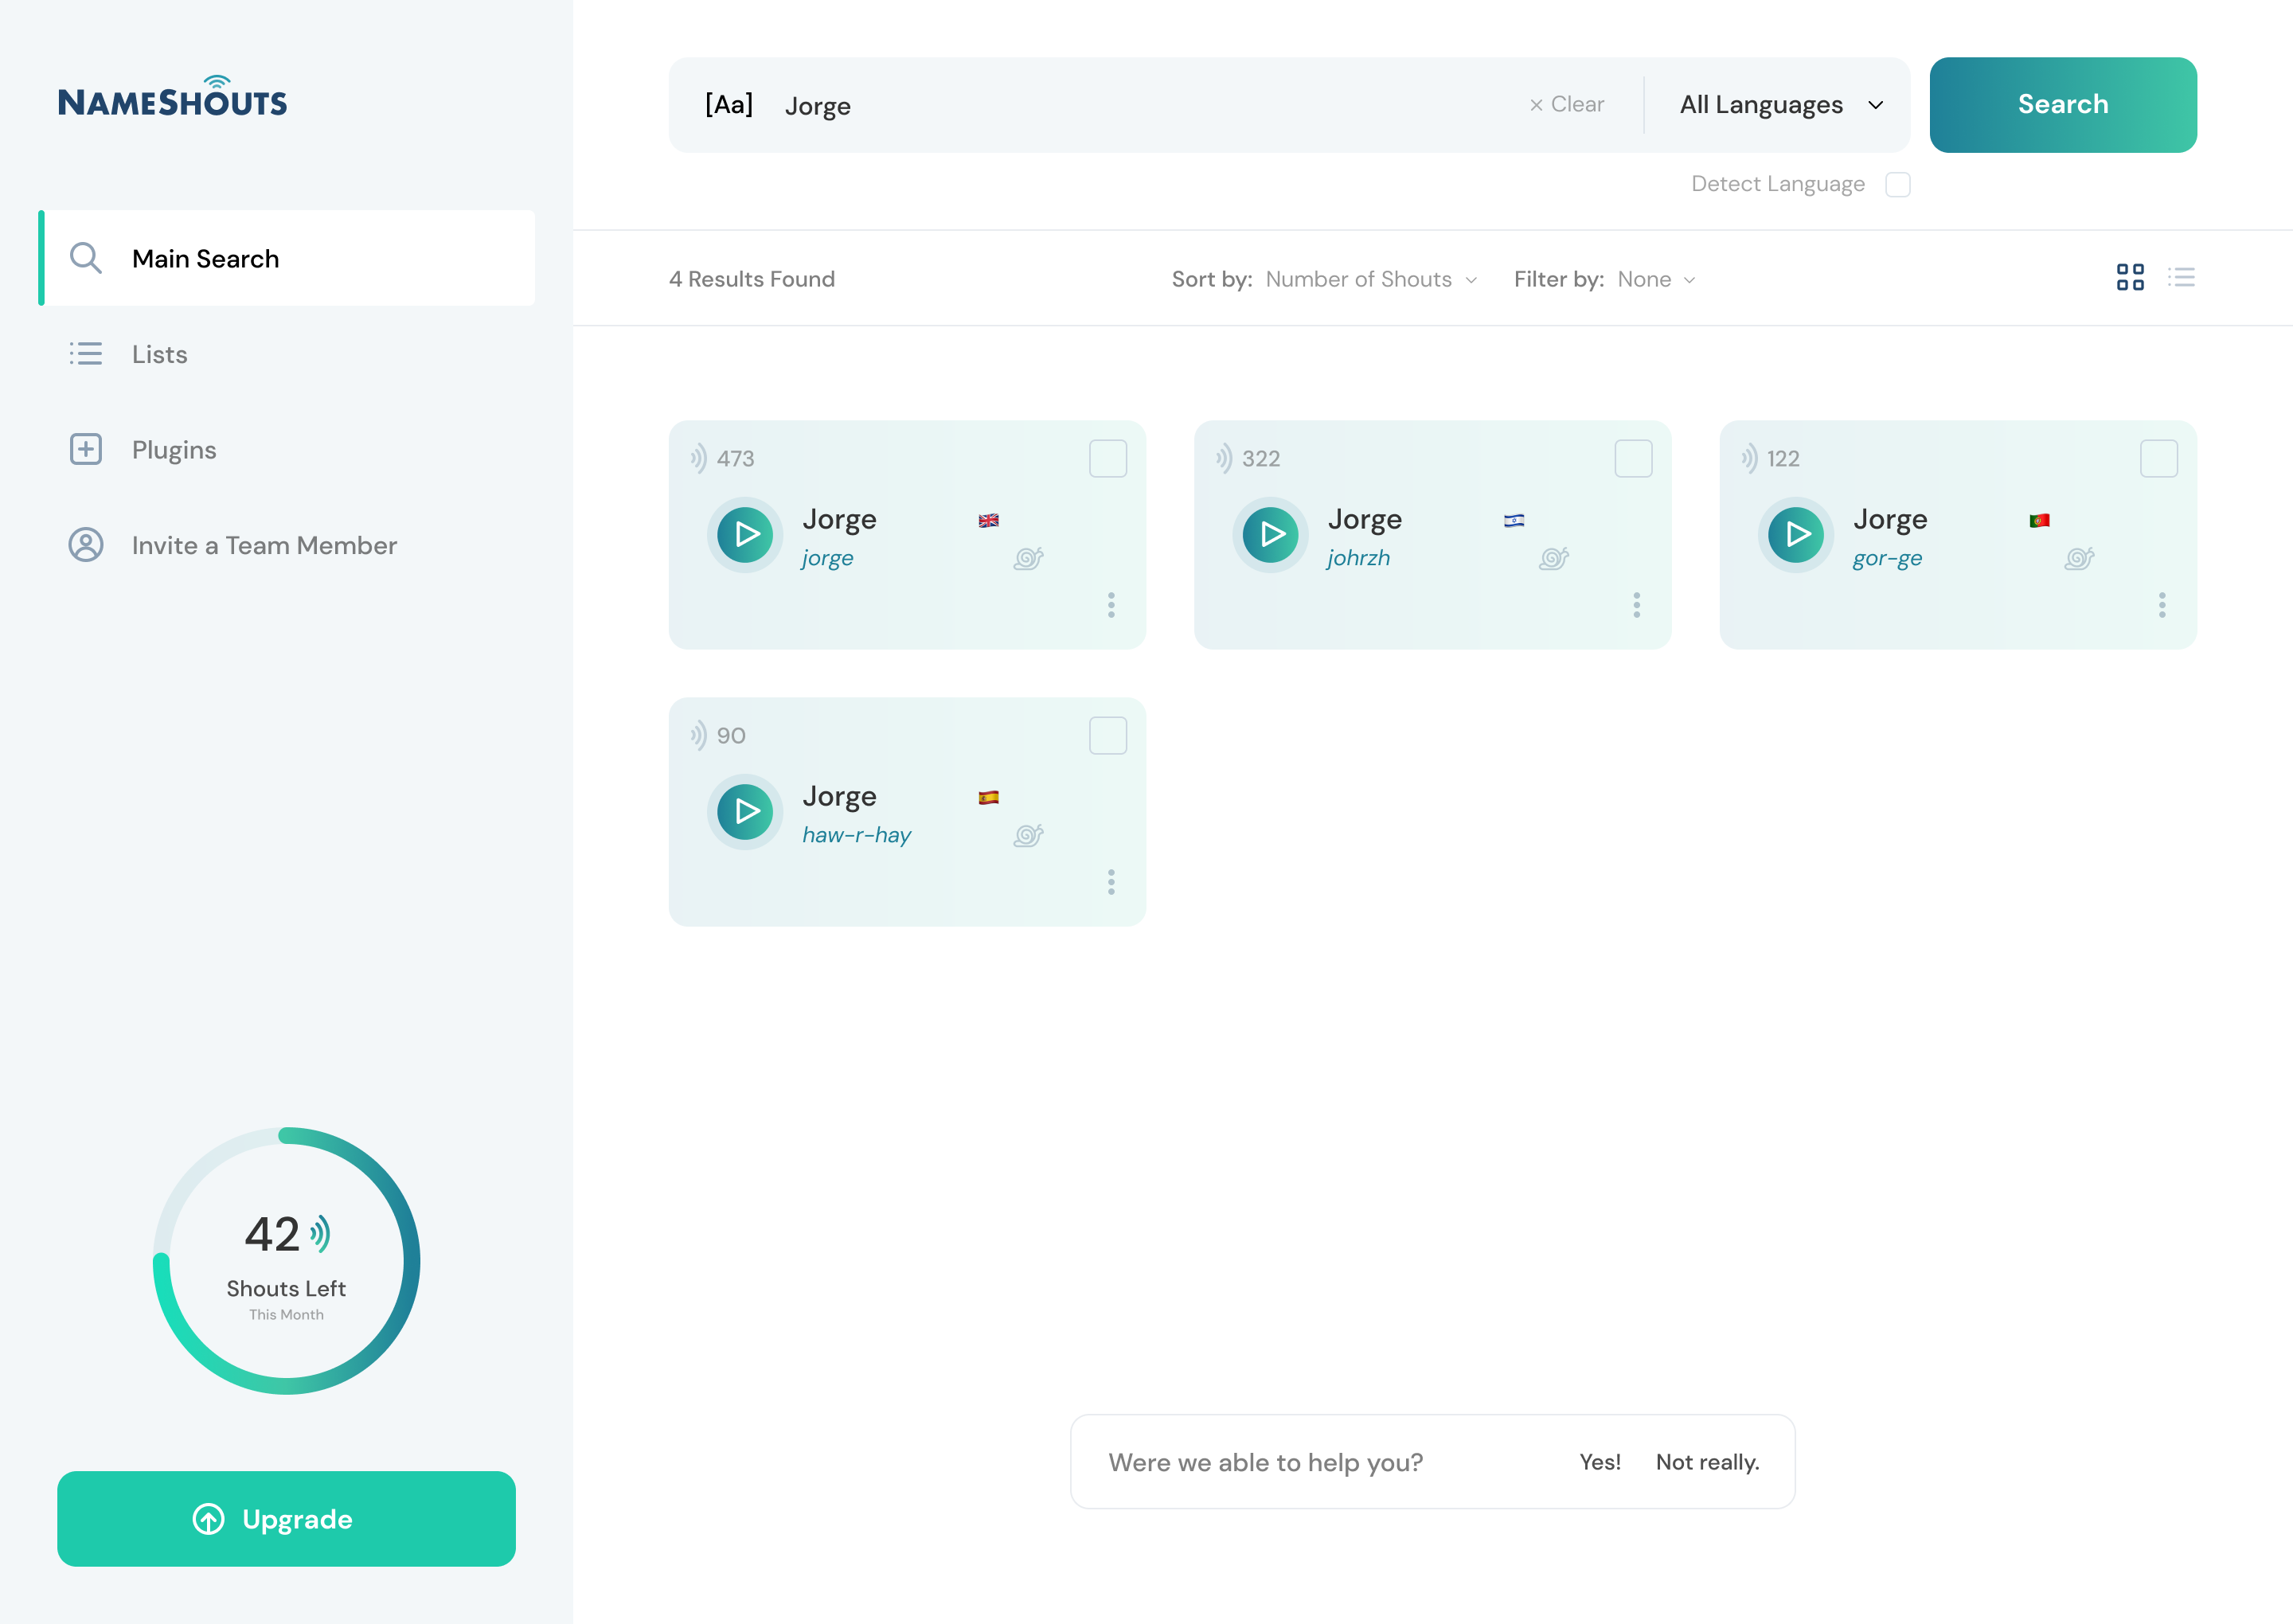2293x1624 pixels.
Task: Open the Filter by None dropdown
Action: click(x=1656, y=279)
